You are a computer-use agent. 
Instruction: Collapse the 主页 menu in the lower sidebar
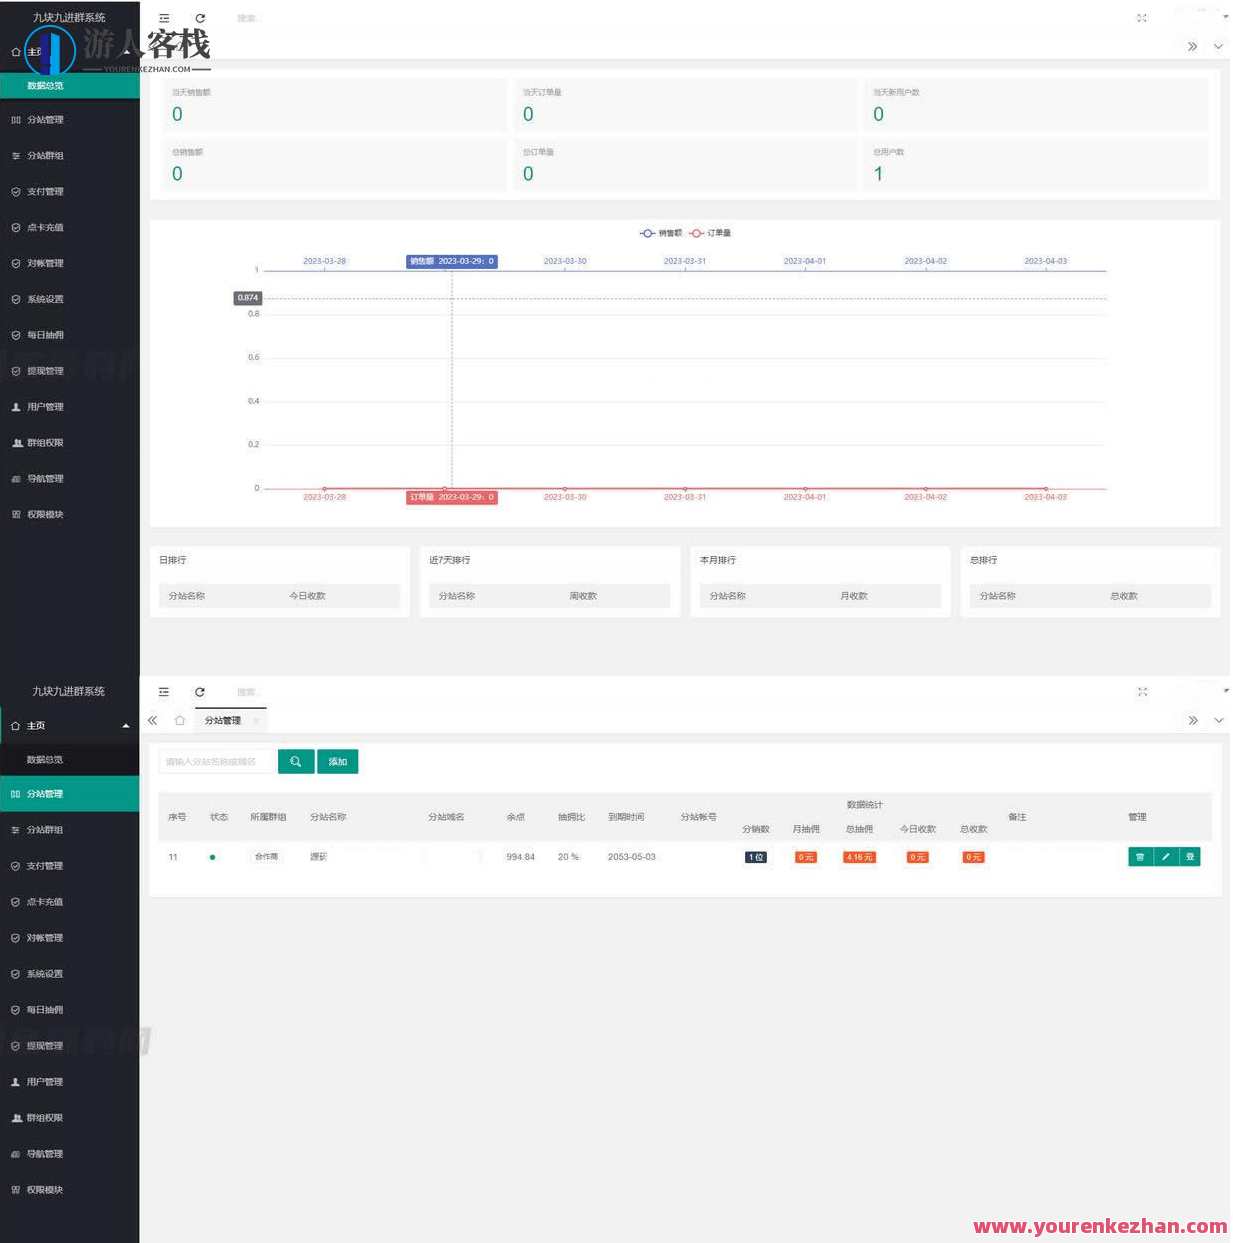126,726
